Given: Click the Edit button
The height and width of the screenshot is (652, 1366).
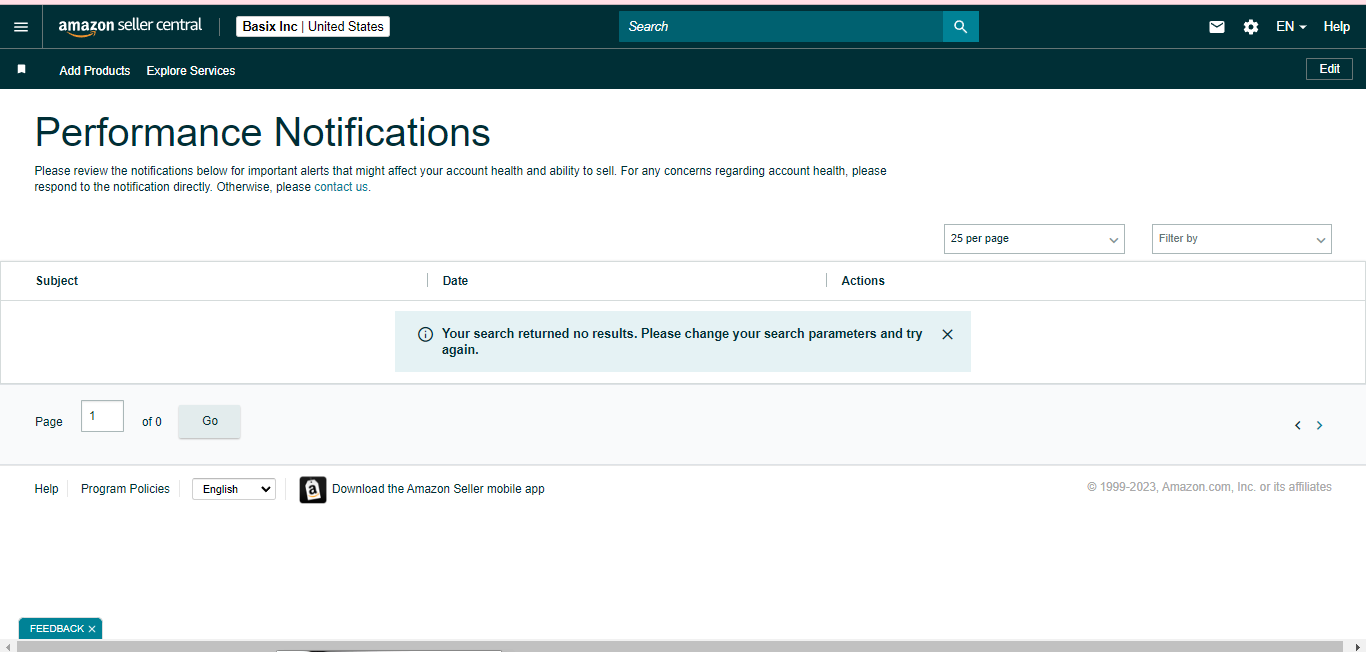Looking at the screenshot, I should click(x=1329, y=69).
